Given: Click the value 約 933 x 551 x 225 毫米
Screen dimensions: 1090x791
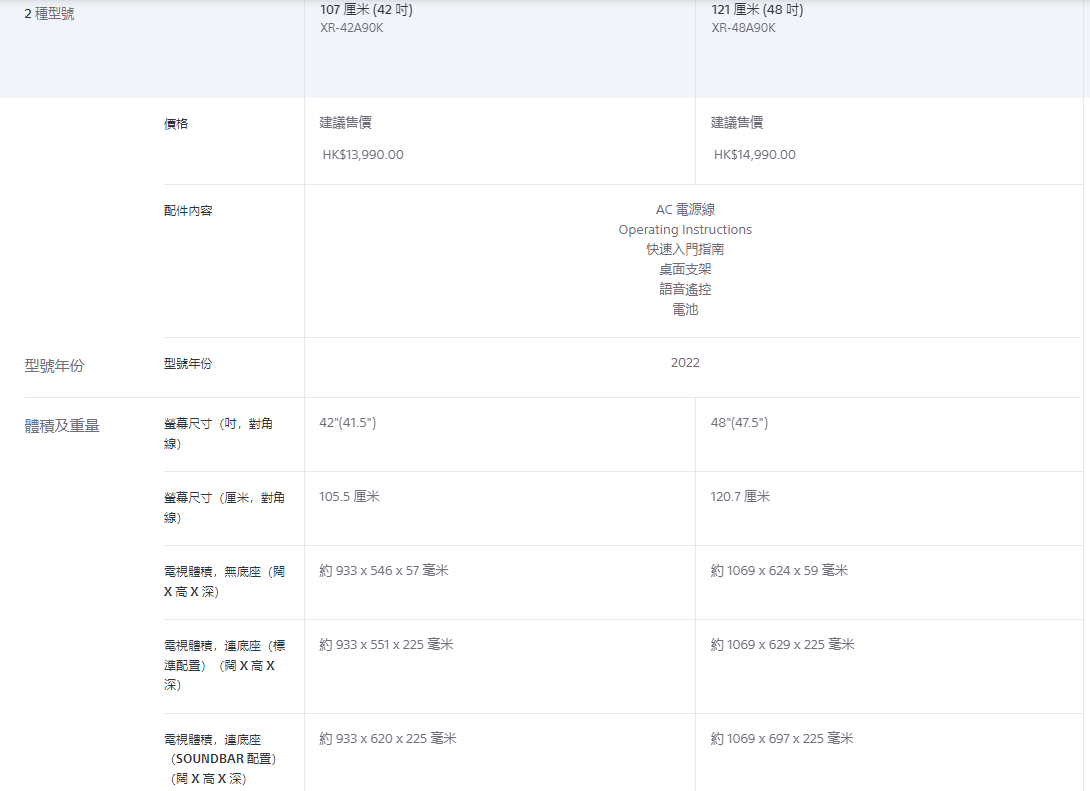Looking at the screenshot, I should 387,644.
